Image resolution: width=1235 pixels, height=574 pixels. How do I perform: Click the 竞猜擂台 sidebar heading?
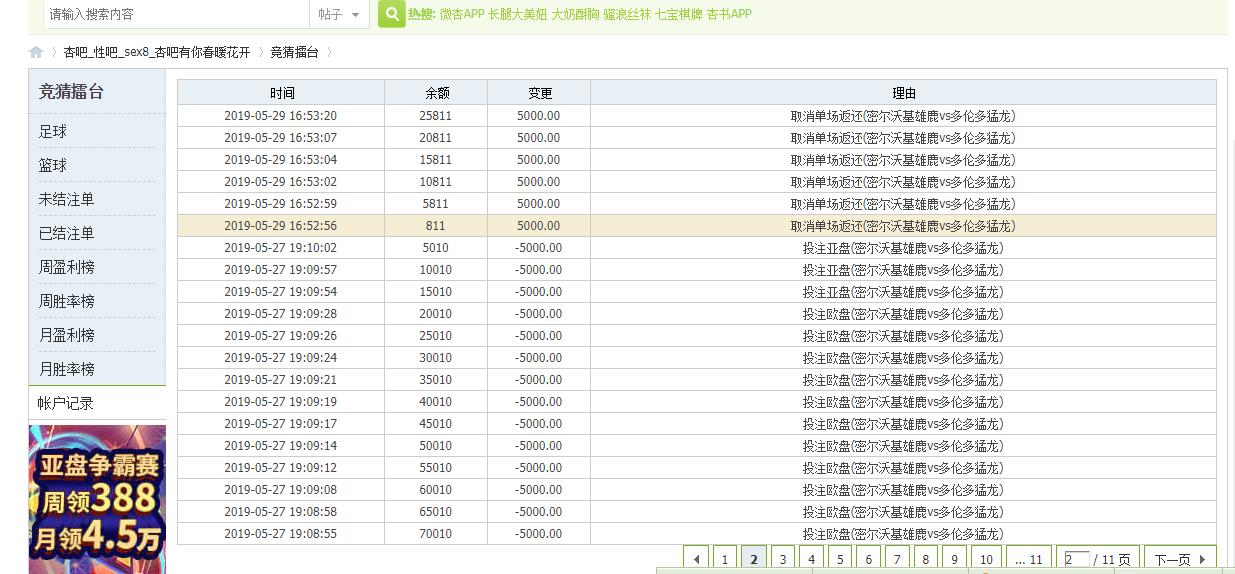71,91
